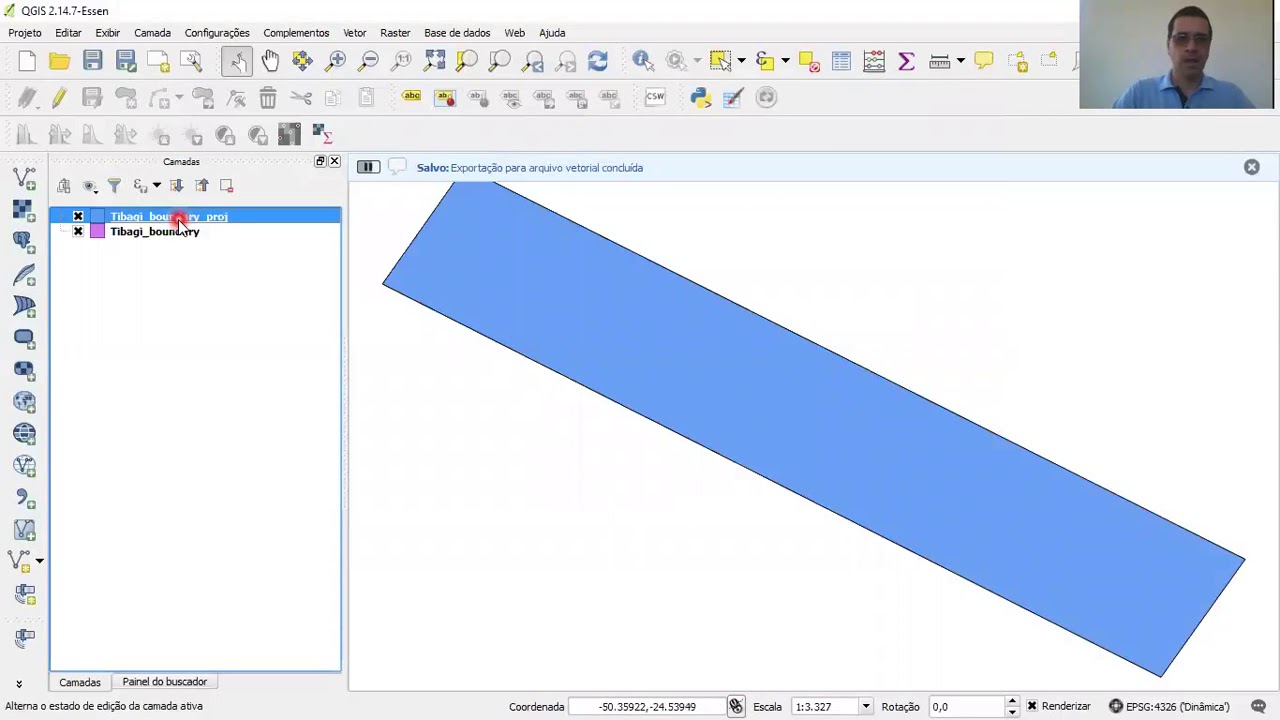This screenshot has height=720, width=1280.
Task: Open the Projeto menu
Action: coord(25,33)
